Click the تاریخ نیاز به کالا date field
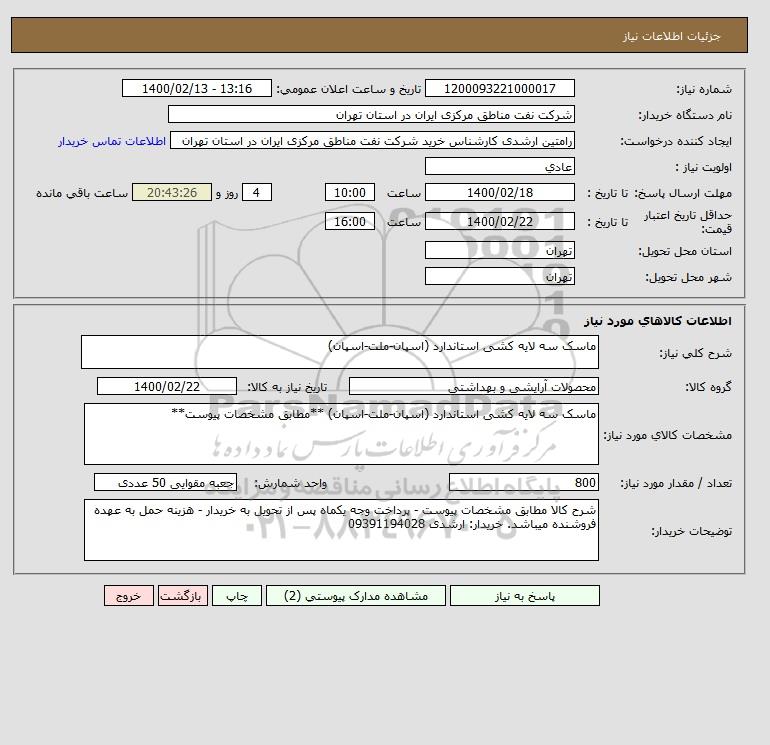Viewport: 770px width, 745px height. click(x=167, y=386)
